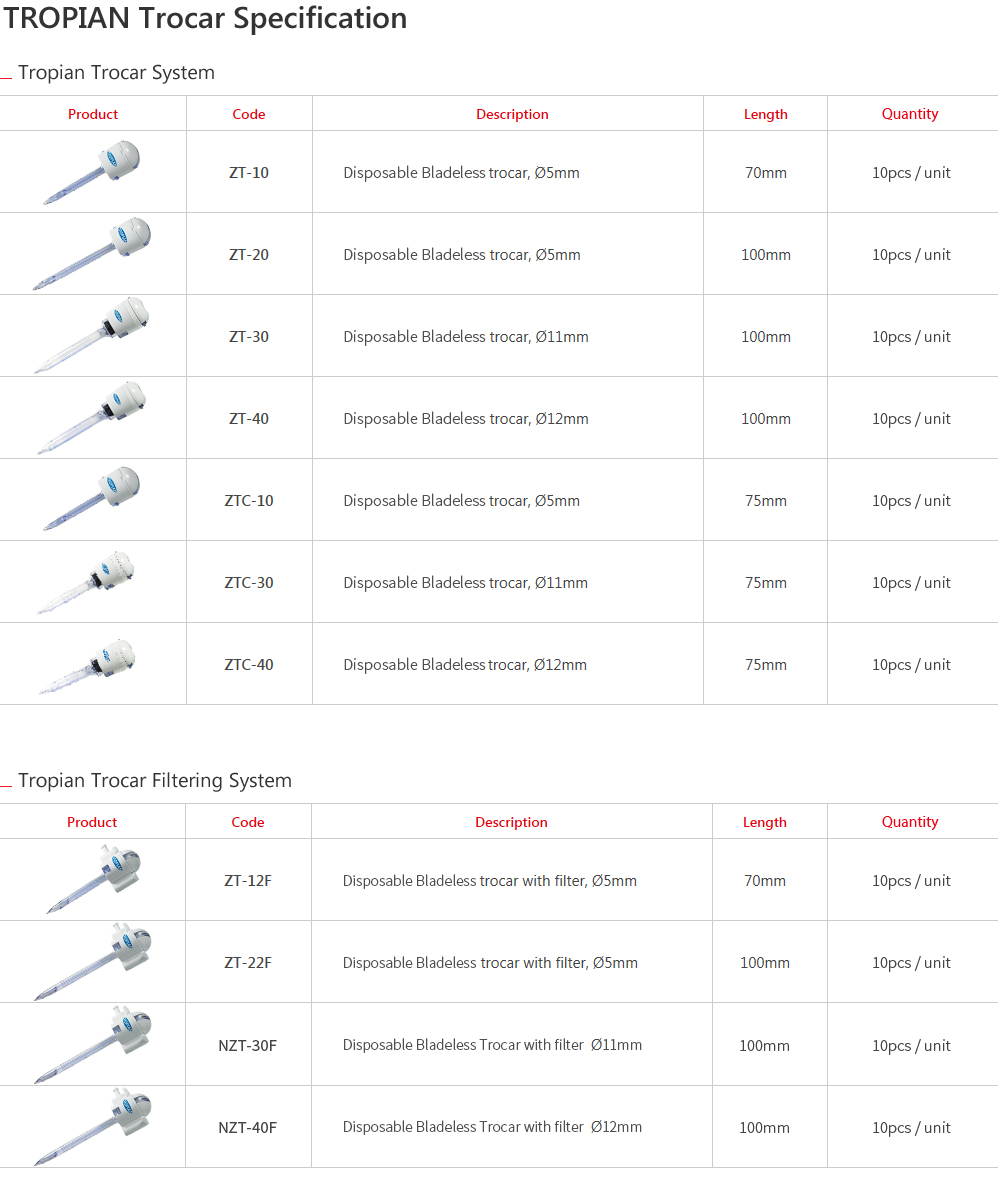This screenshot has width=1000, height=1191.
Task: Click the 70mm length cell for ZT-12F
Action: 765,880
